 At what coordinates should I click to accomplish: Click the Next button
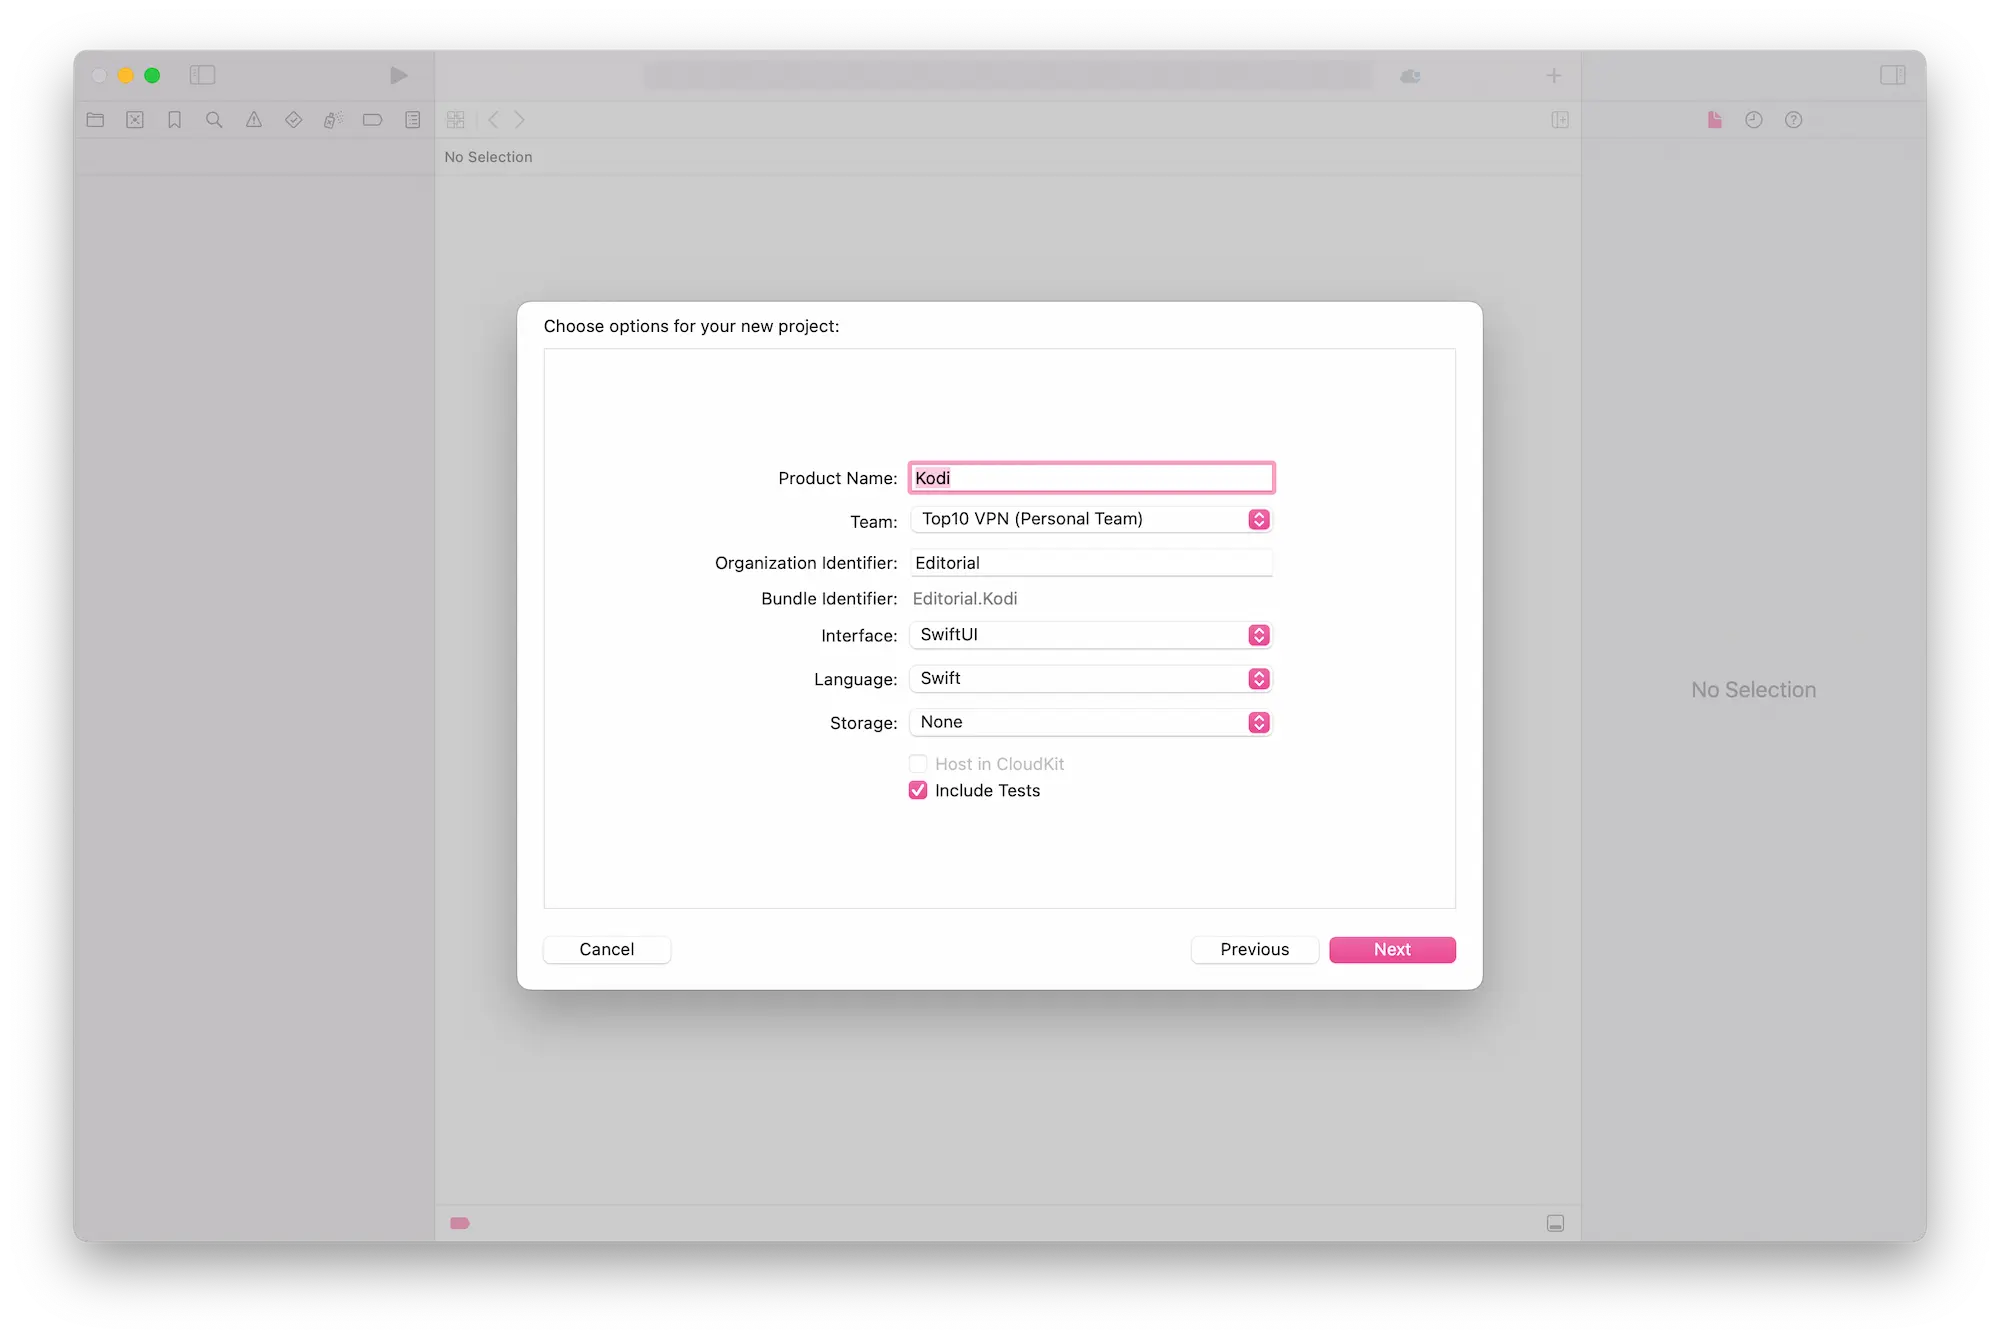click(1392, 949)
